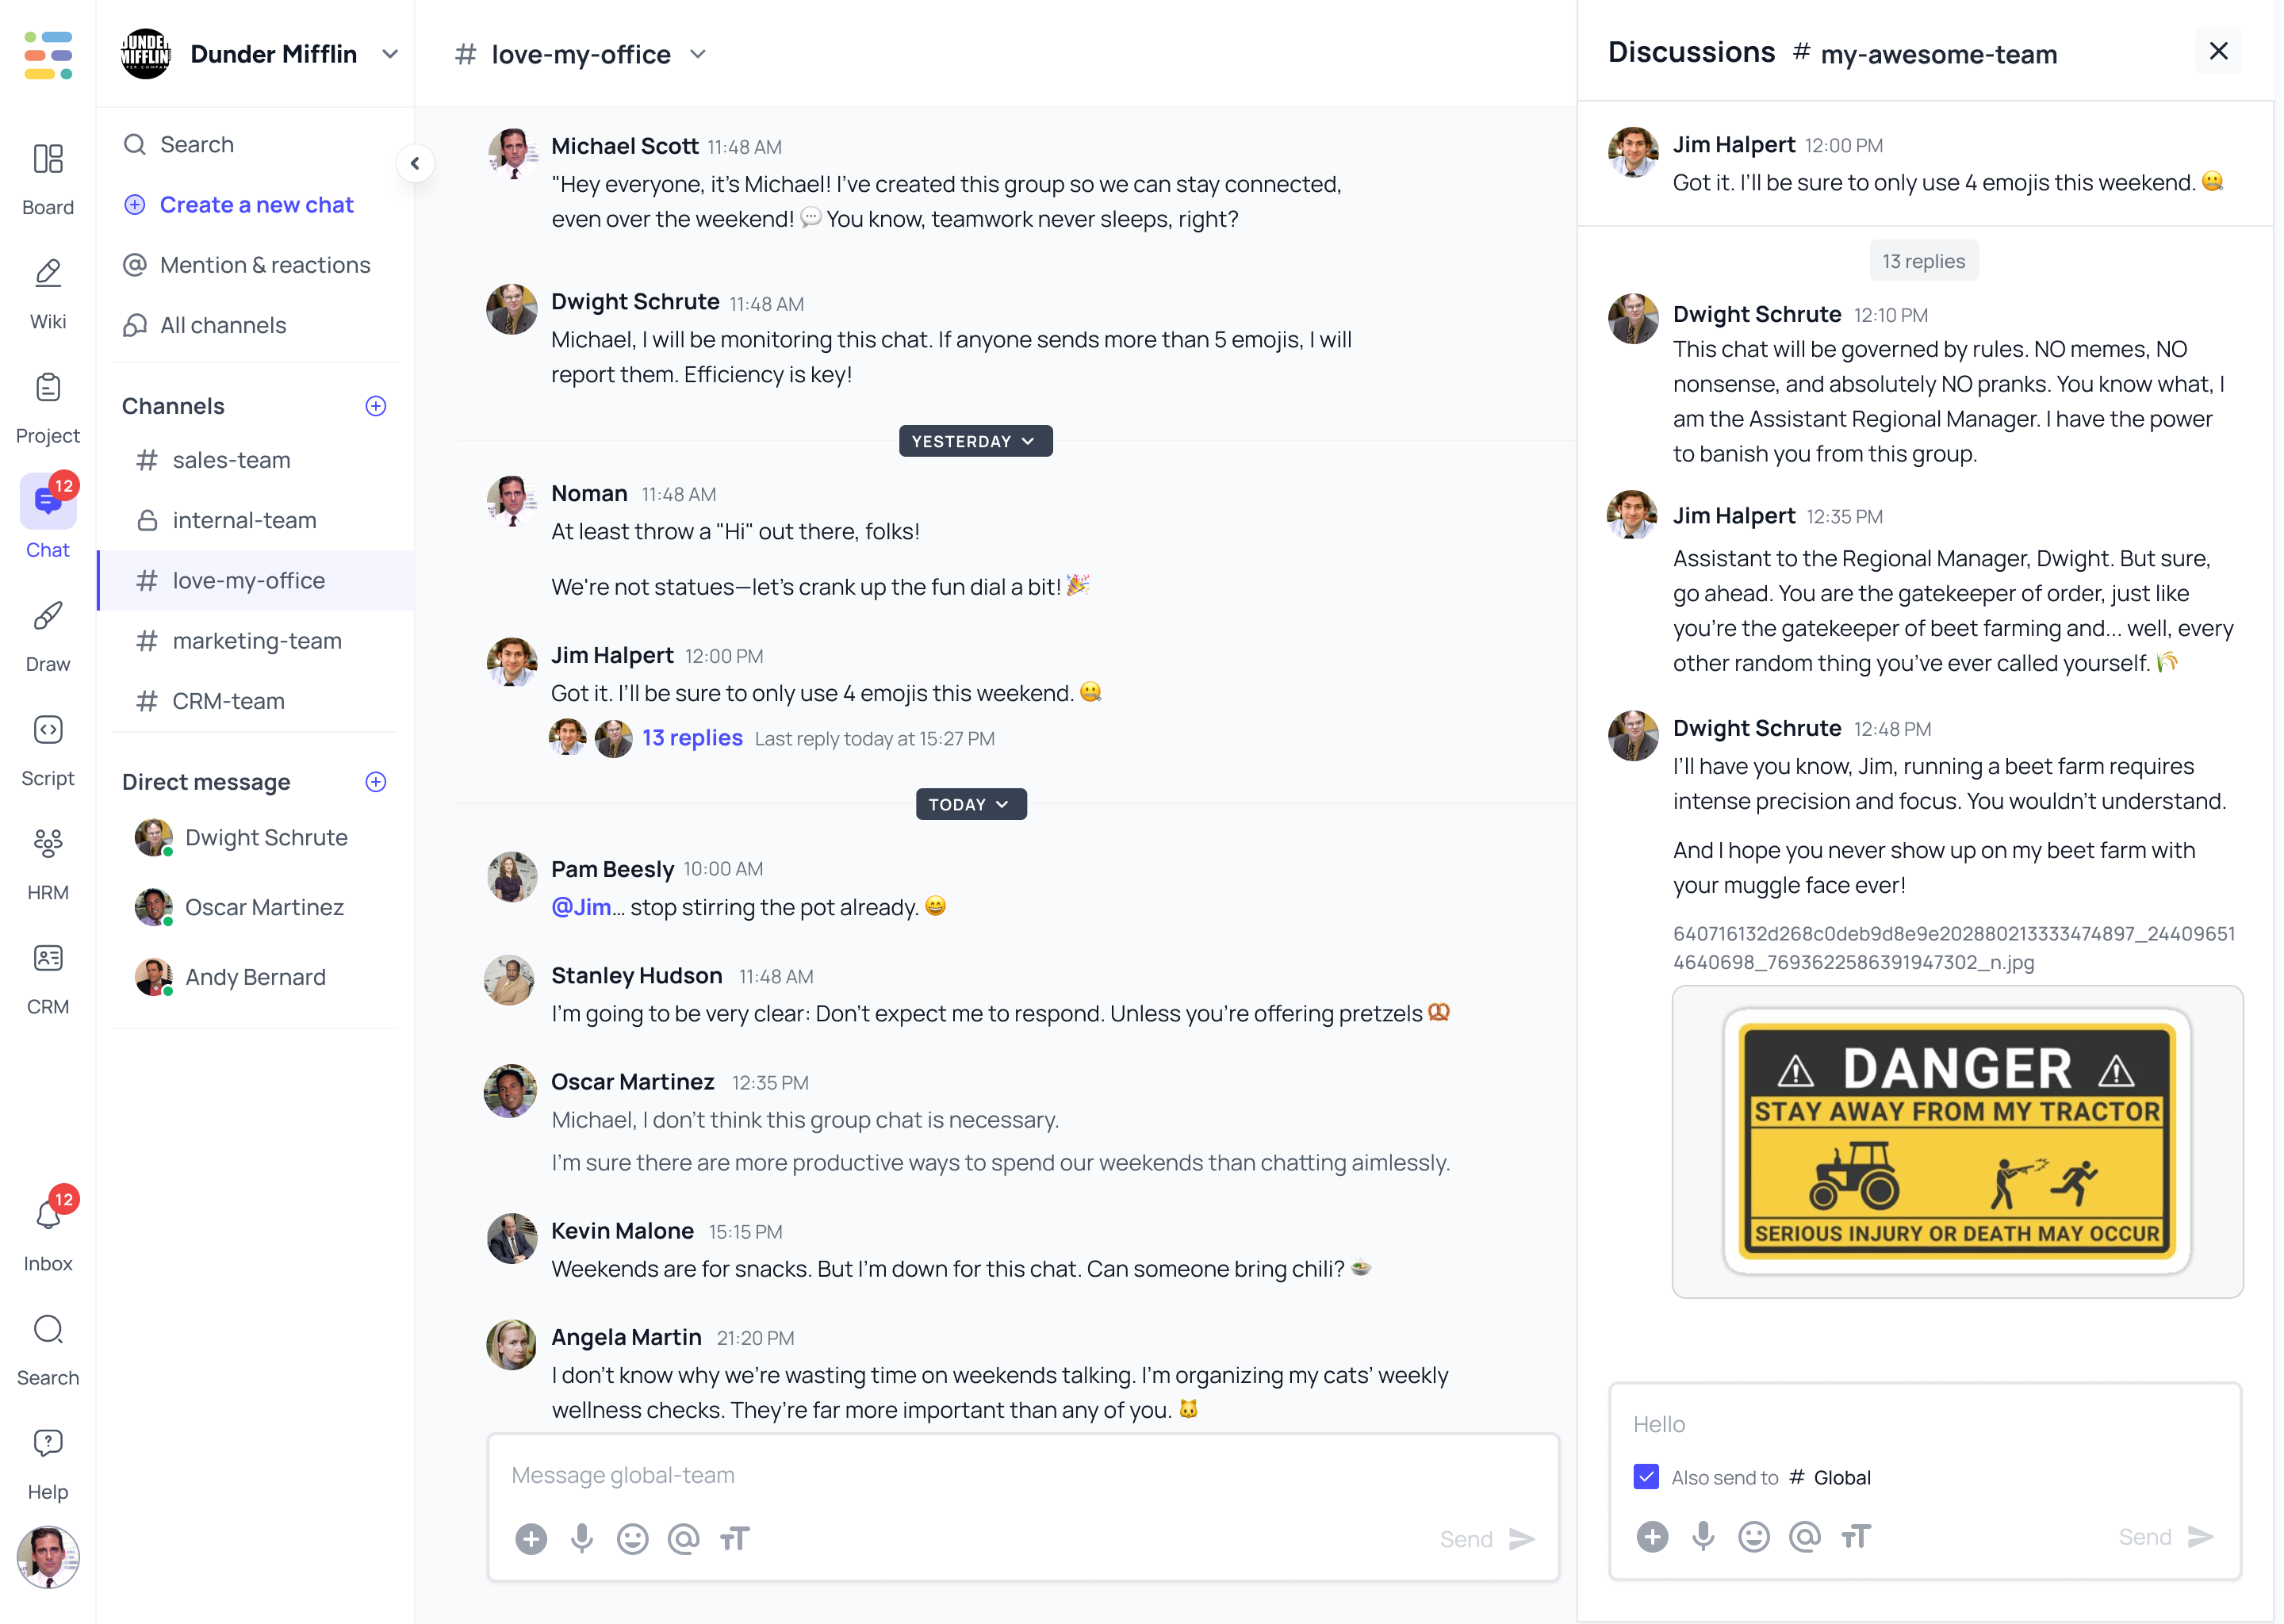Screen dimensions: 2284x1624
Task: Open the Script code icon
Action: (47, 730)
